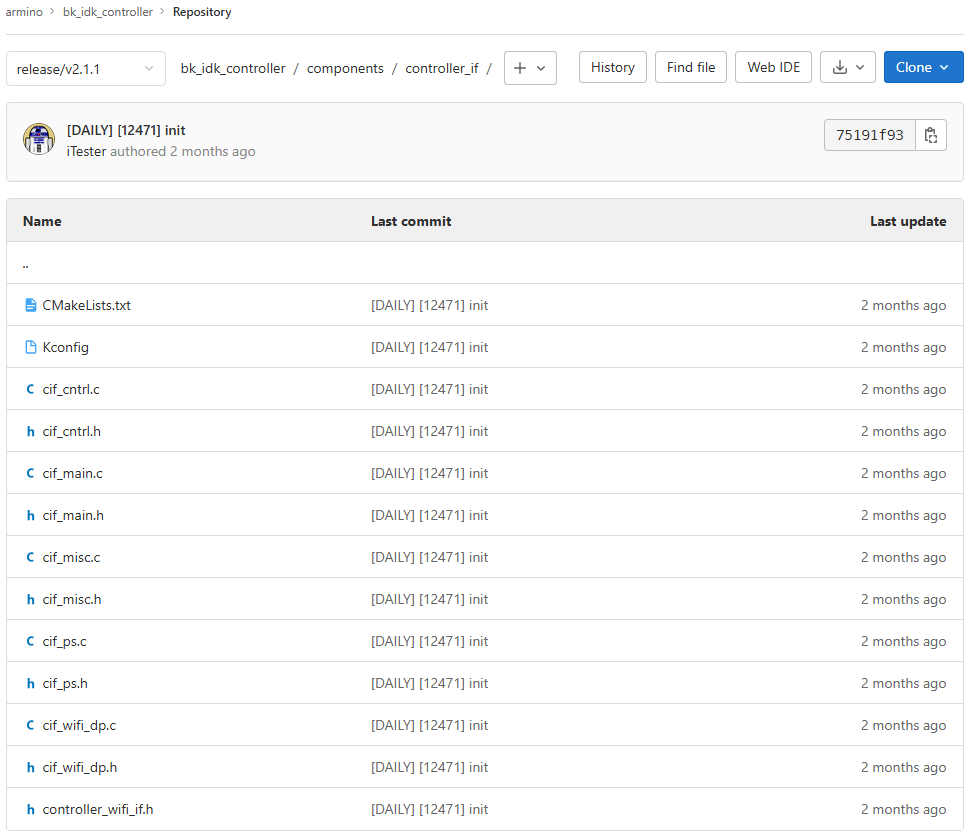The image size is (974, 837).
Task: Launch the Web IDE
Action: (x=773, y=67)
